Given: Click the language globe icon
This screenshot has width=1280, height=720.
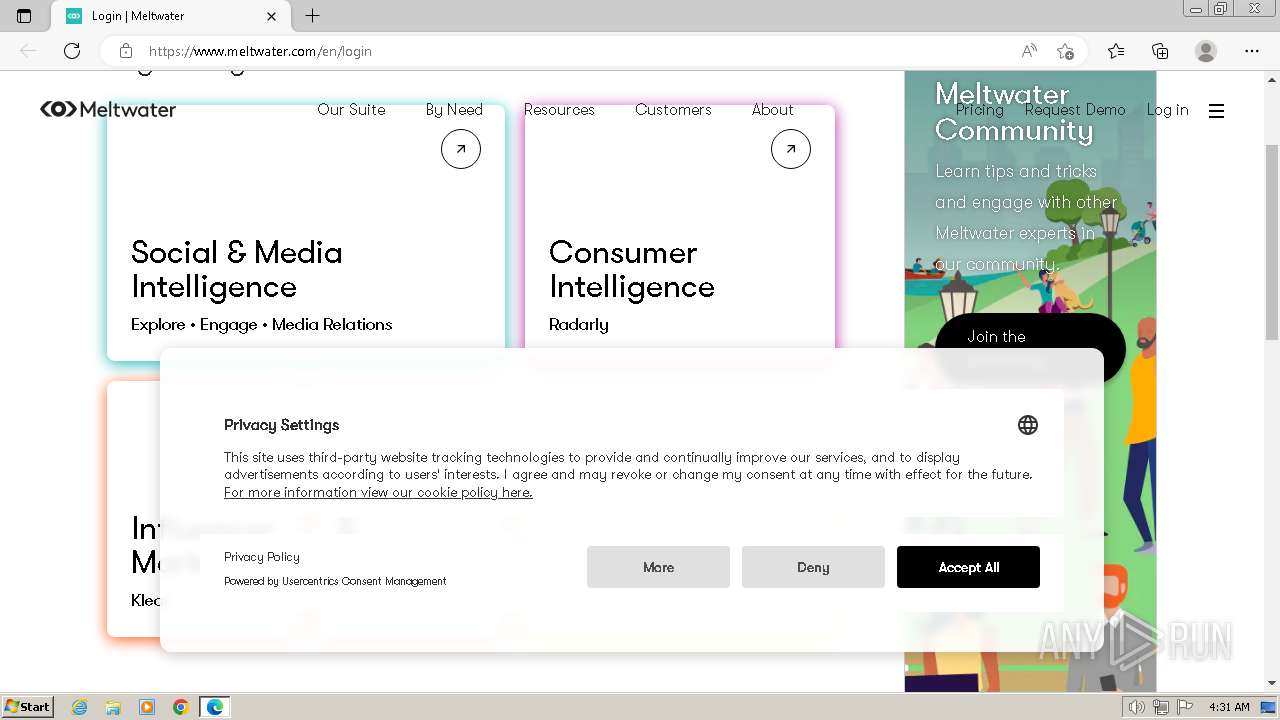Looking at the screenshot, I should coord(1027,425).
